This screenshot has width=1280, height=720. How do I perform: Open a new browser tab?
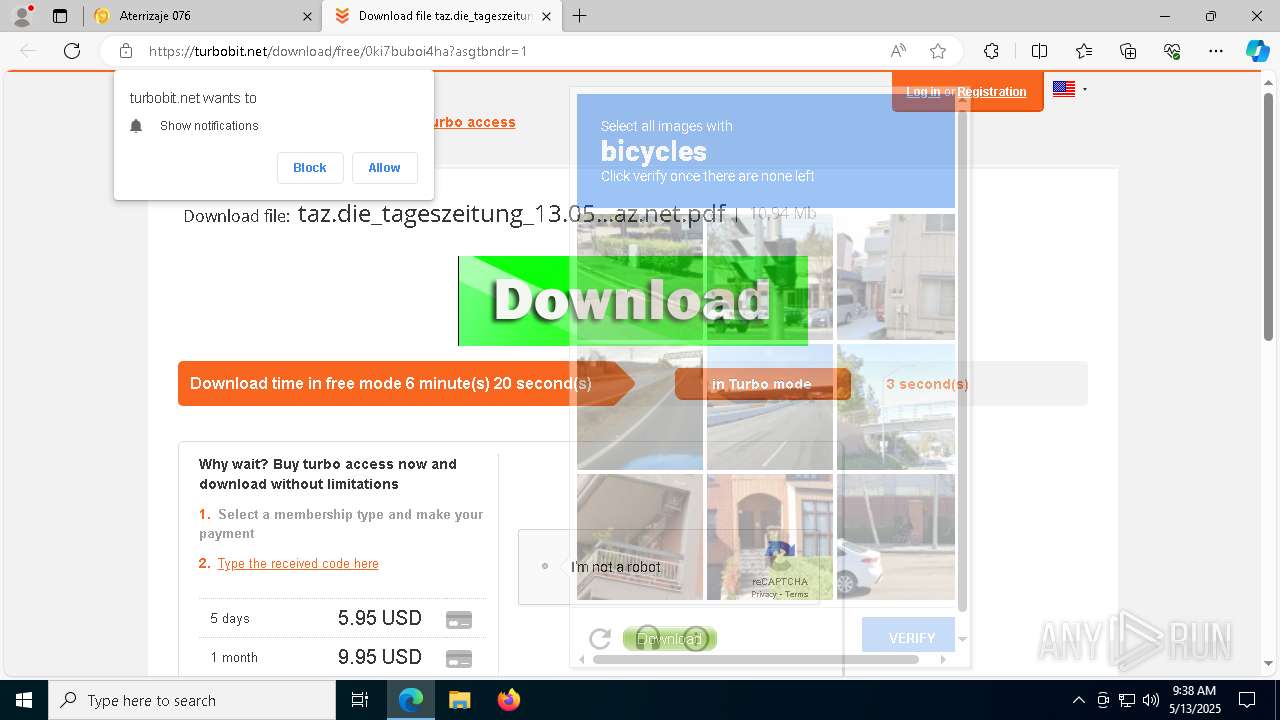[579, 16]
